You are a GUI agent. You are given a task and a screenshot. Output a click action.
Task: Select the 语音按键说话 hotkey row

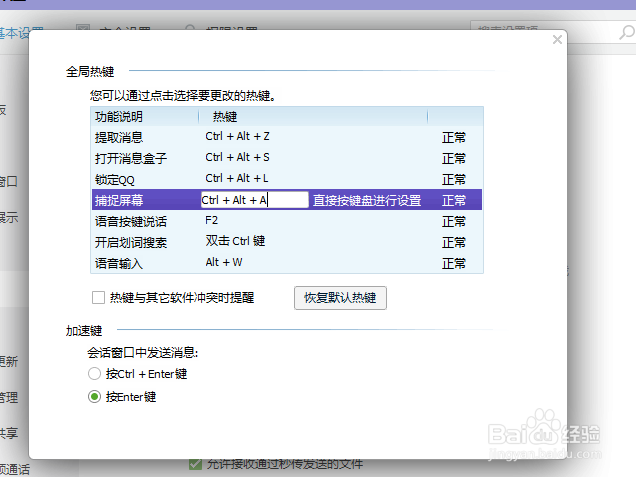[287, 221]
